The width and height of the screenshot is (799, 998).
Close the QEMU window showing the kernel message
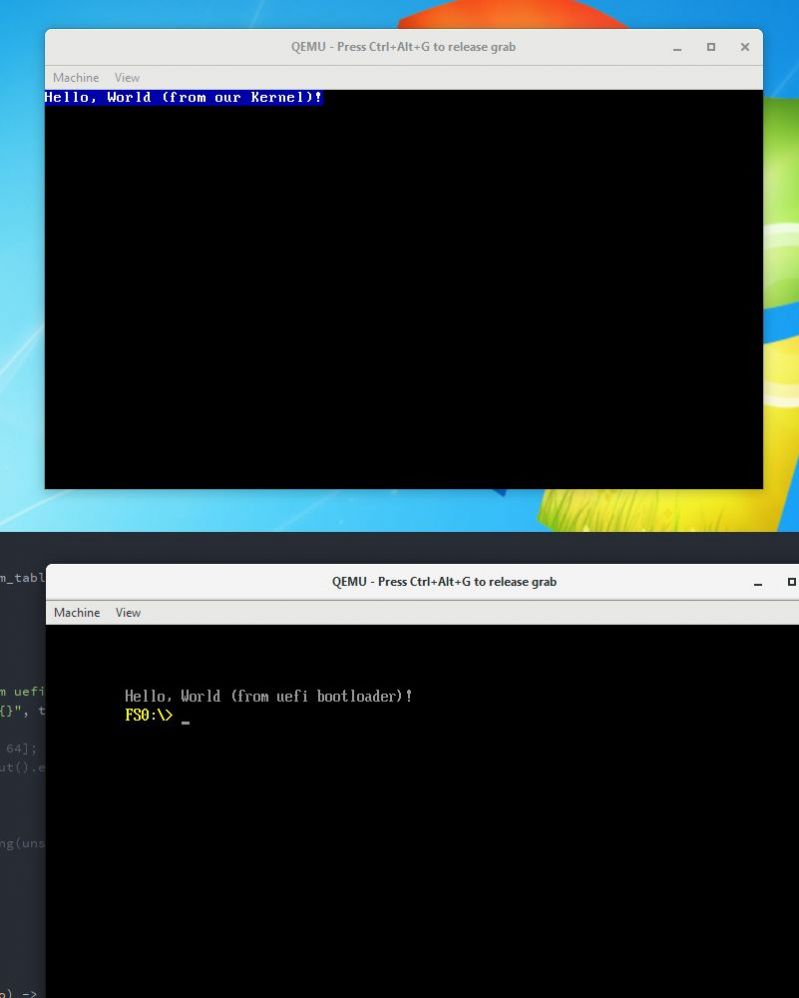(x=744, y=48)
